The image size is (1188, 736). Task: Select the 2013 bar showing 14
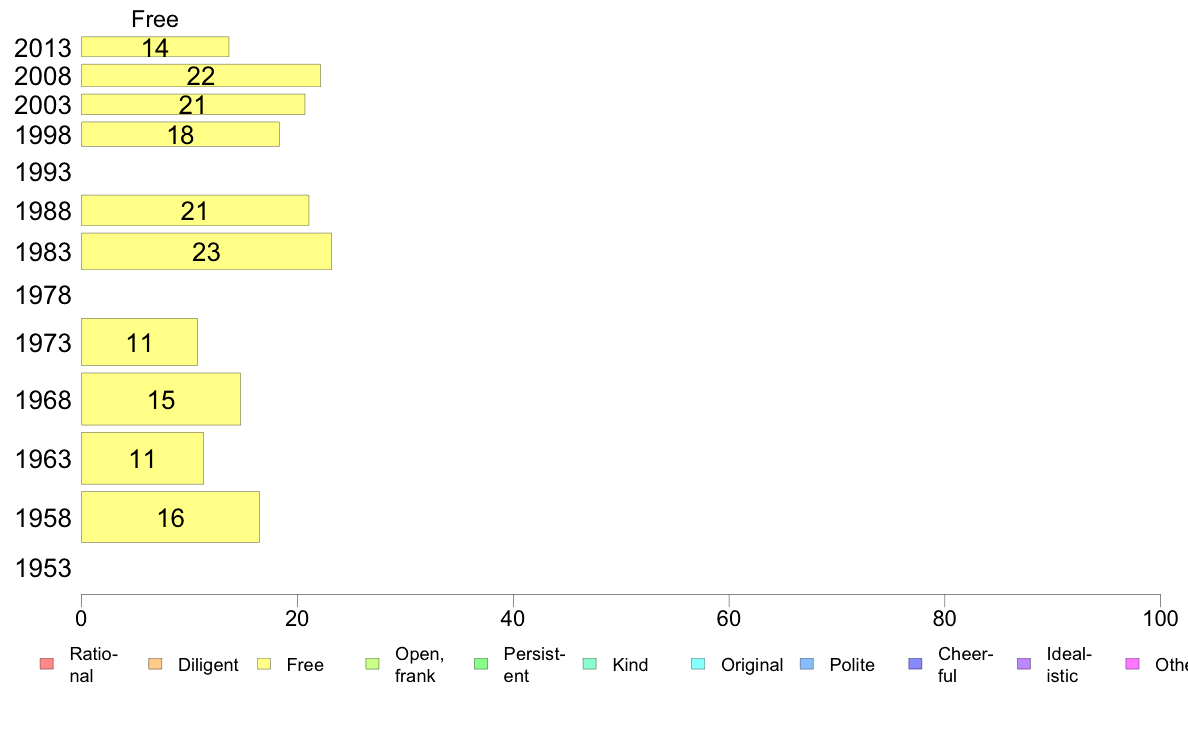coord(155,47)
